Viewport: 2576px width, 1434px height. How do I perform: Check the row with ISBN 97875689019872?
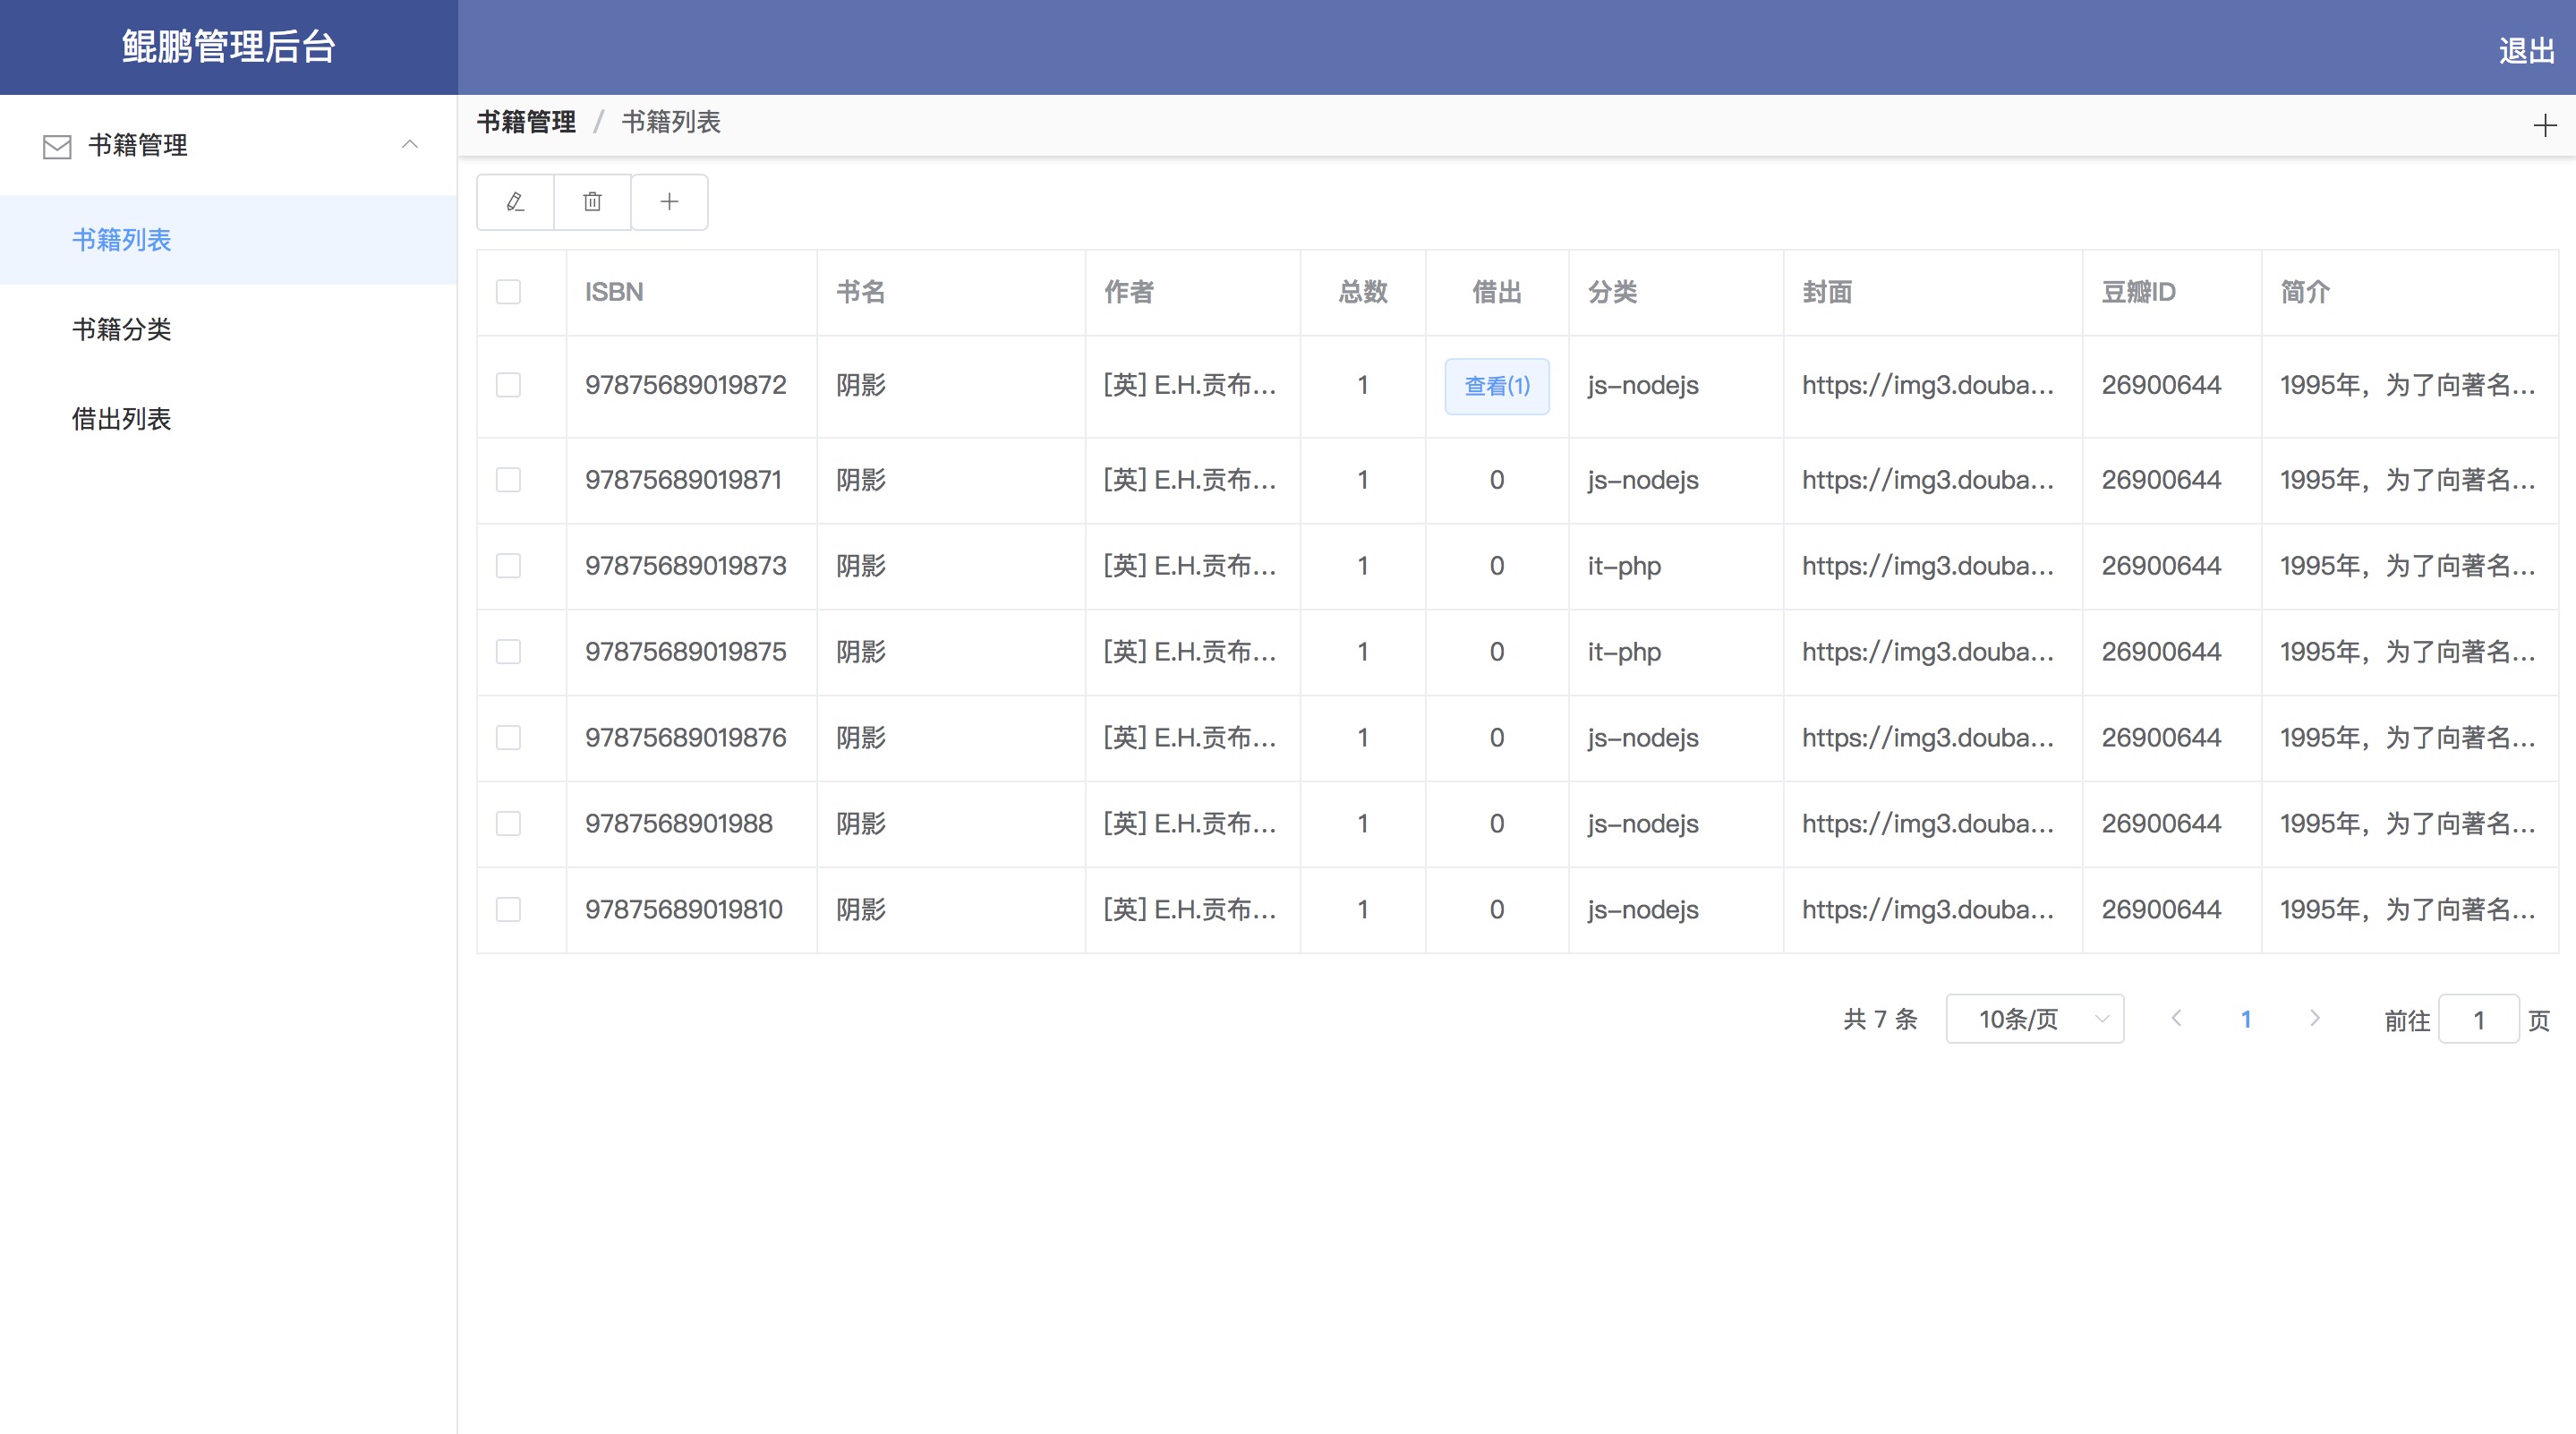tap(508, 385)
